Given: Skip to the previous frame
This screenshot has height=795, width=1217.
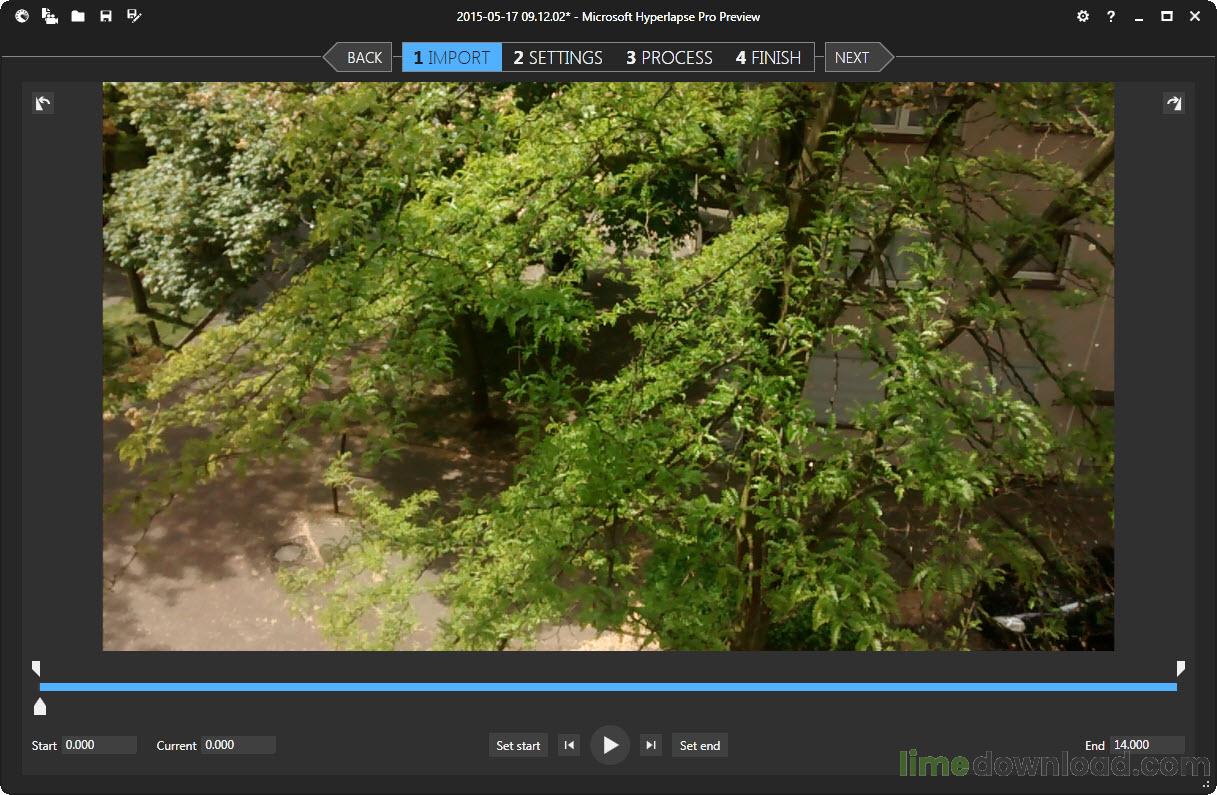Looking at the screenshot, I should click(x=569, y=744).
